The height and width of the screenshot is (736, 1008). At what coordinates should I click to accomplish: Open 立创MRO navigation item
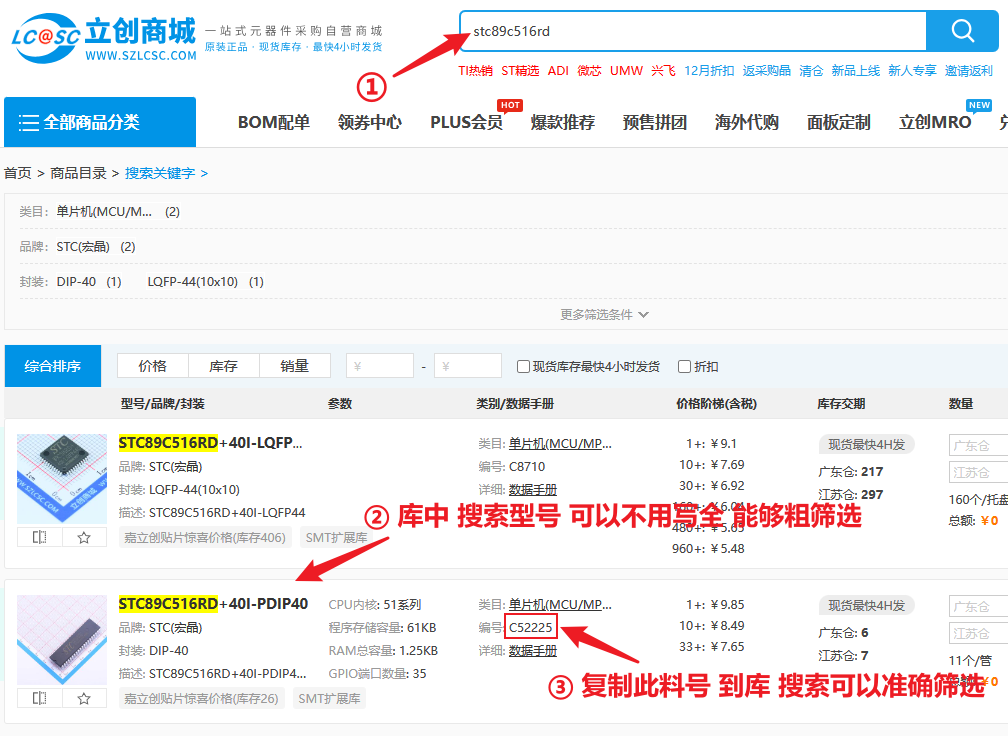(935, 122)
